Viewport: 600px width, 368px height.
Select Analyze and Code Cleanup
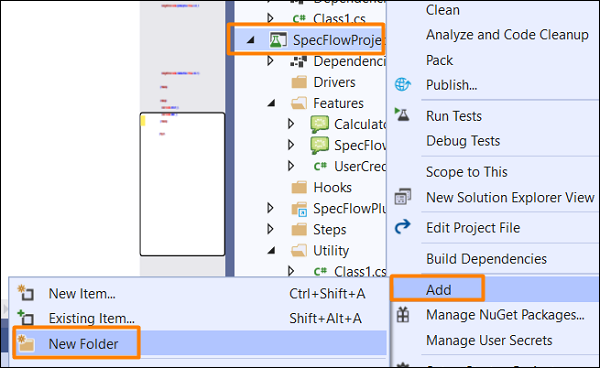click(x=507, y=35)
